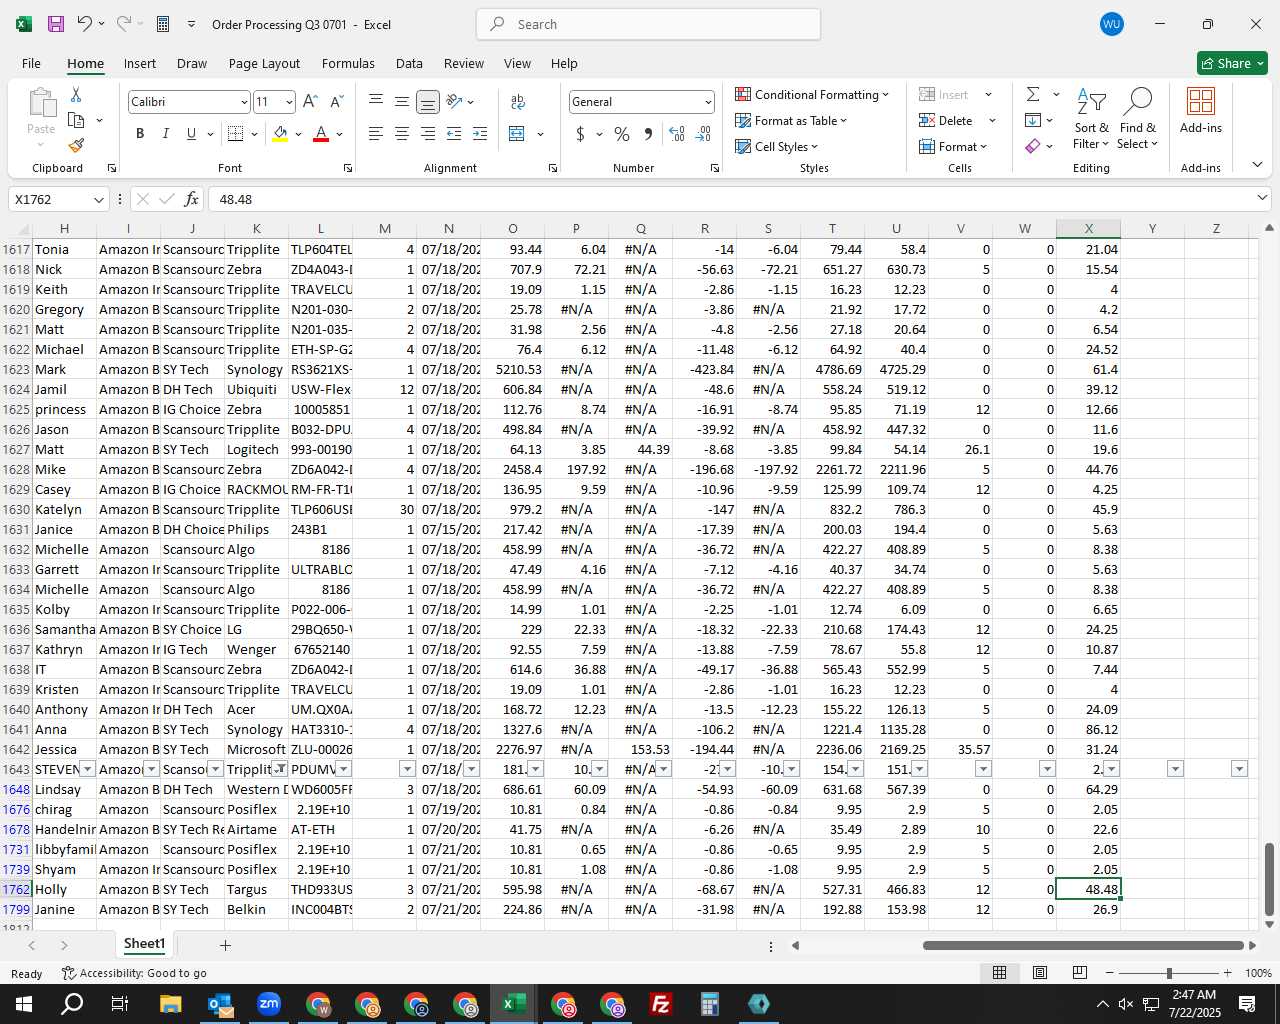The image size is (1280, 1024).
Task: Expand the Cell Styles menu
Action: pyautogui.click(x=776, y=146)
